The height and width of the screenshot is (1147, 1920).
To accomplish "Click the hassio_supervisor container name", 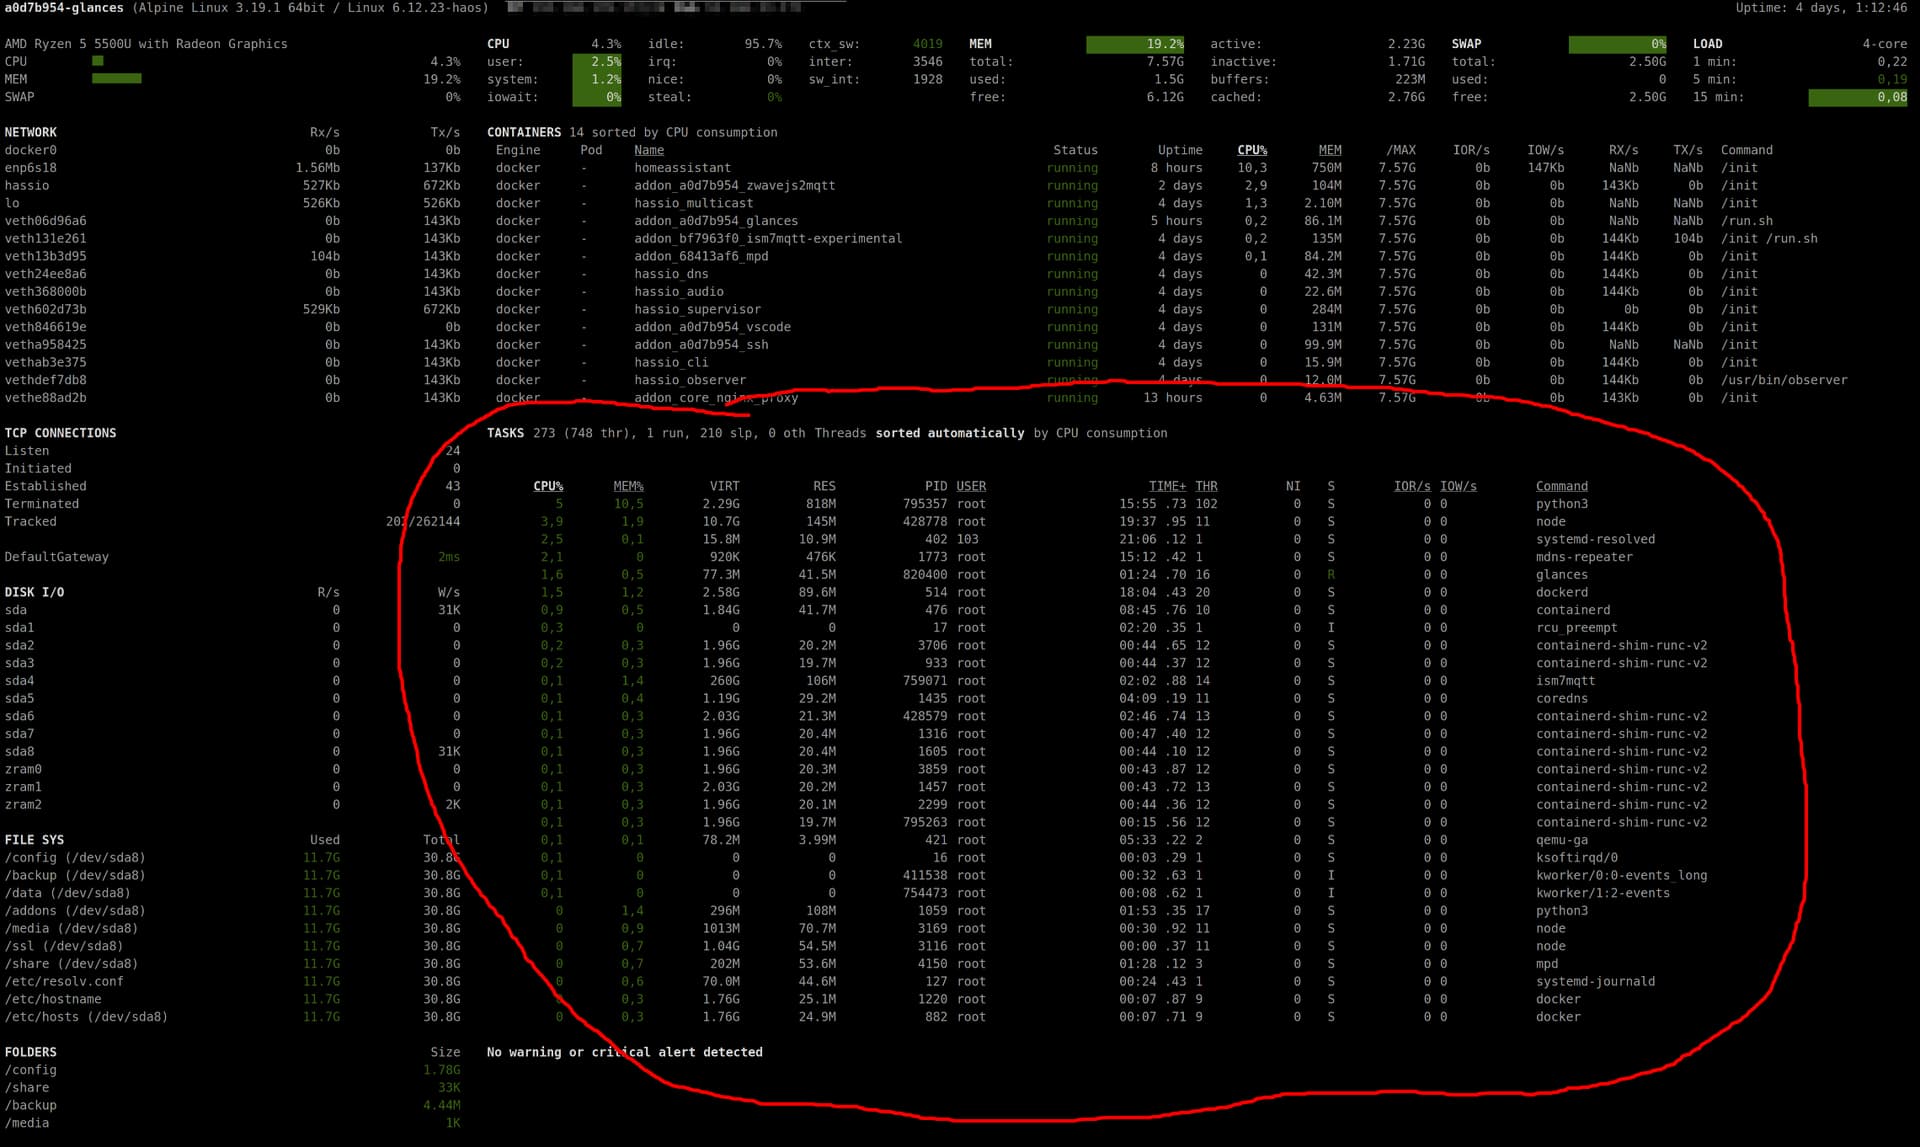I will click(x=697, y=309).
